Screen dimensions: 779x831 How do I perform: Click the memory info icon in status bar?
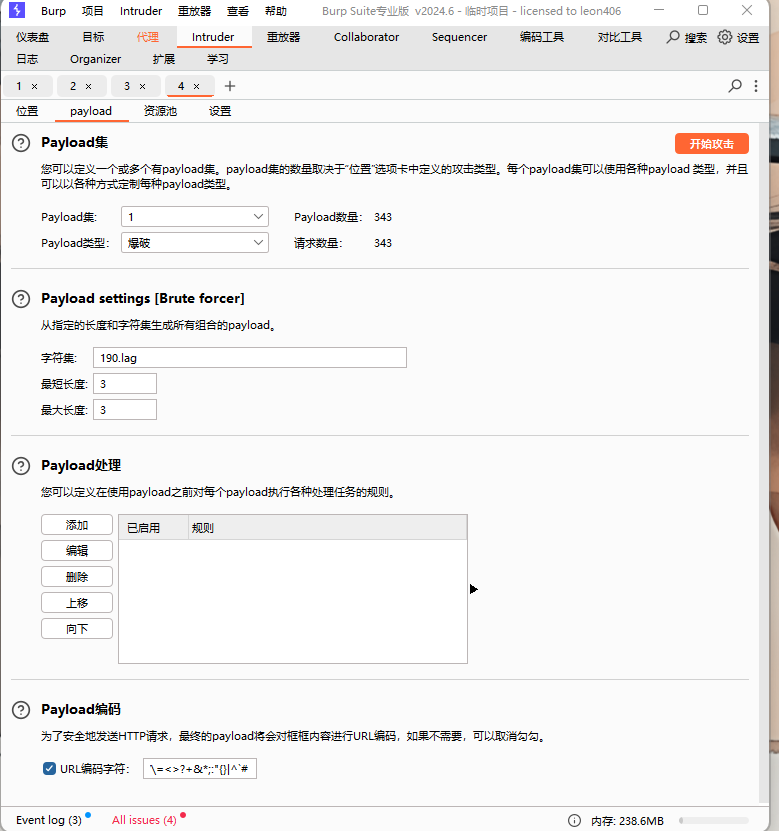(574, 820)
